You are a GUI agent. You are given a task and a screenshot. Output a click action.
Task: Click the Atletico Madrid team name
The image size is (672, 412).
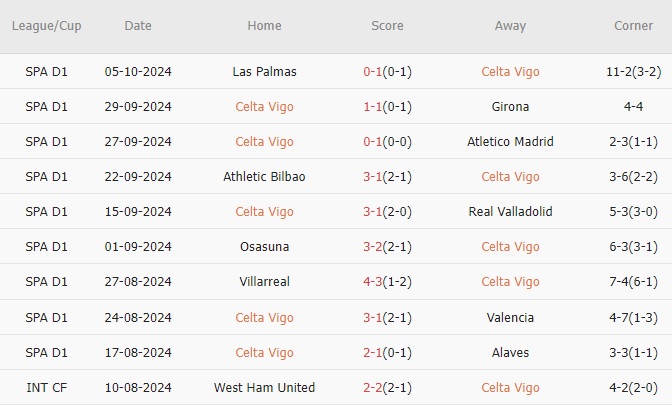pyautogui.click(x=510, y=142)
